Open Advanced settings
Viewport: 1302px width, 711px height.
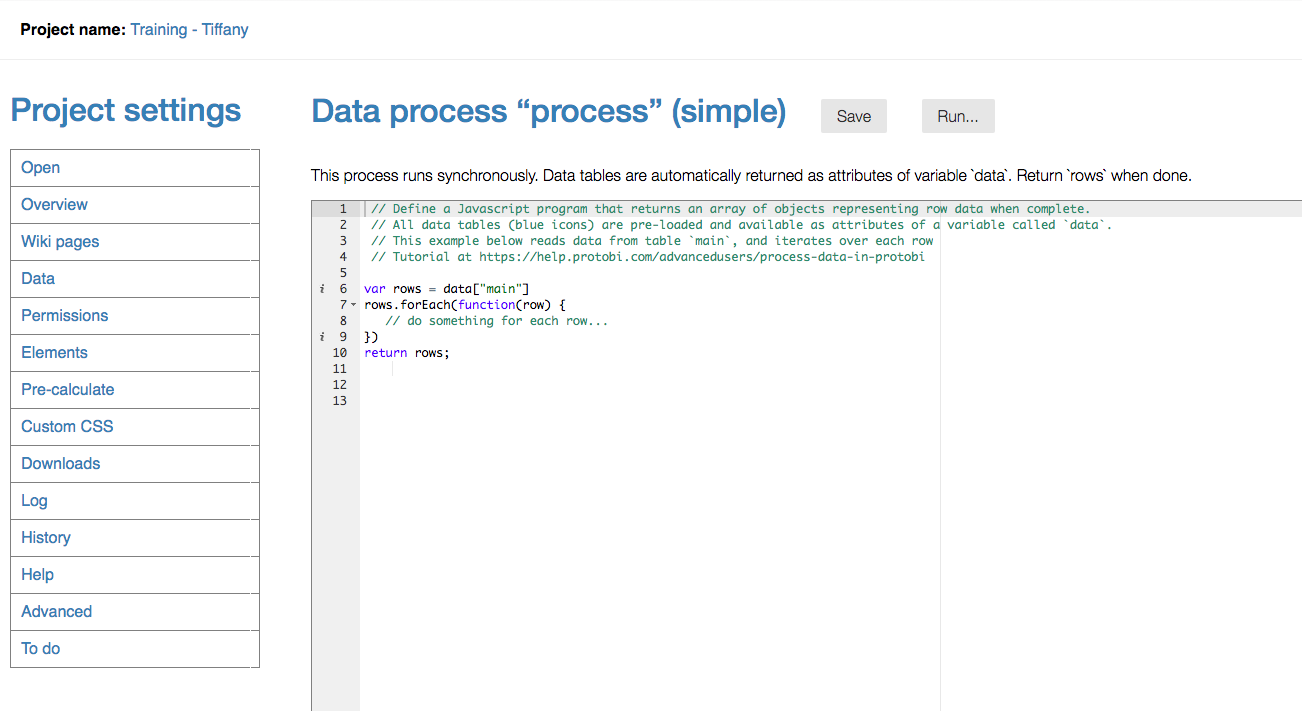click(x=56, y=611)
